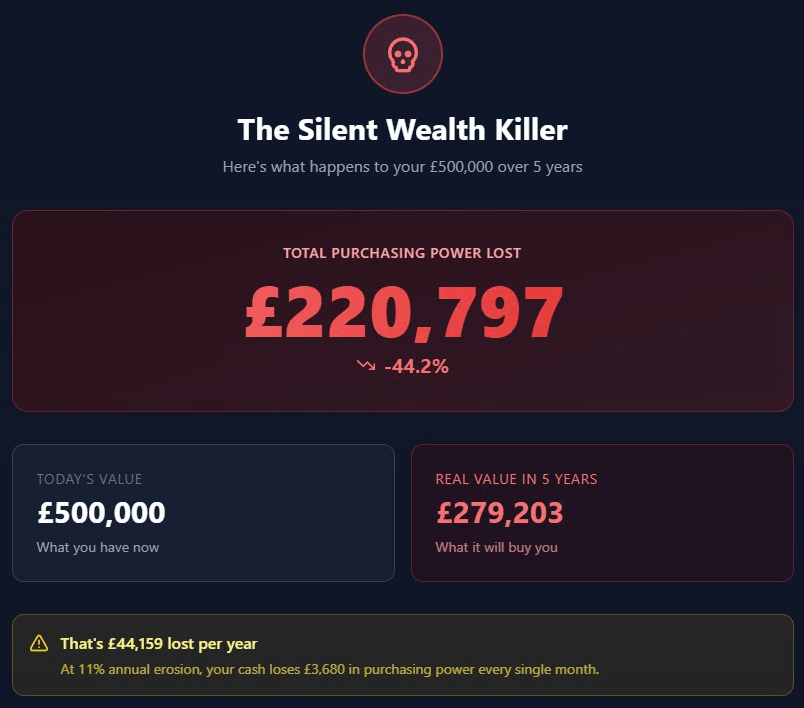Click the "Today's Value" label
This screenshot has height=708, width=804.
click(x=89, y=480)
